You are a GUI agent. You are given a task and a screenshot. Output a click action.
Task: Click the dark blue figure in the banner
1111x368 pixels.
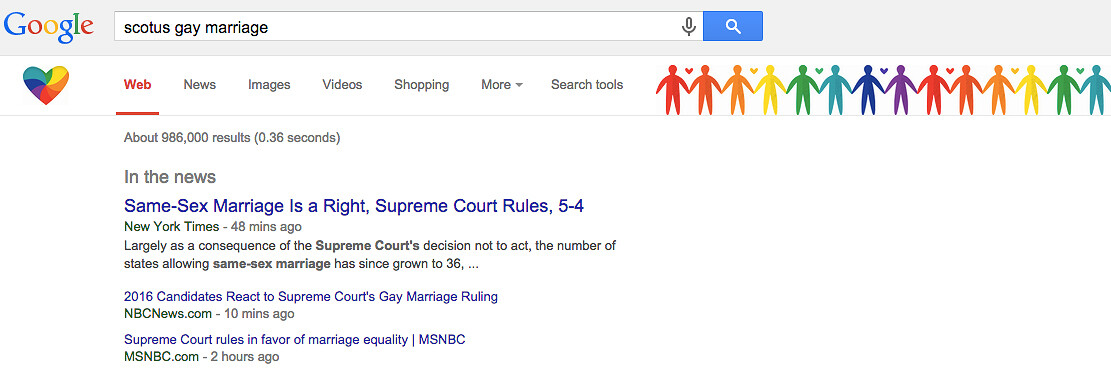tap(868, 90)
